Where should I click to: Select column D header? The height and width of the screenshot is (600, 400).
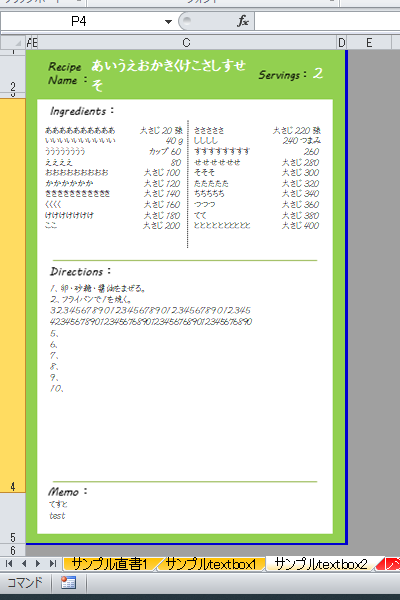pos(341,42)
